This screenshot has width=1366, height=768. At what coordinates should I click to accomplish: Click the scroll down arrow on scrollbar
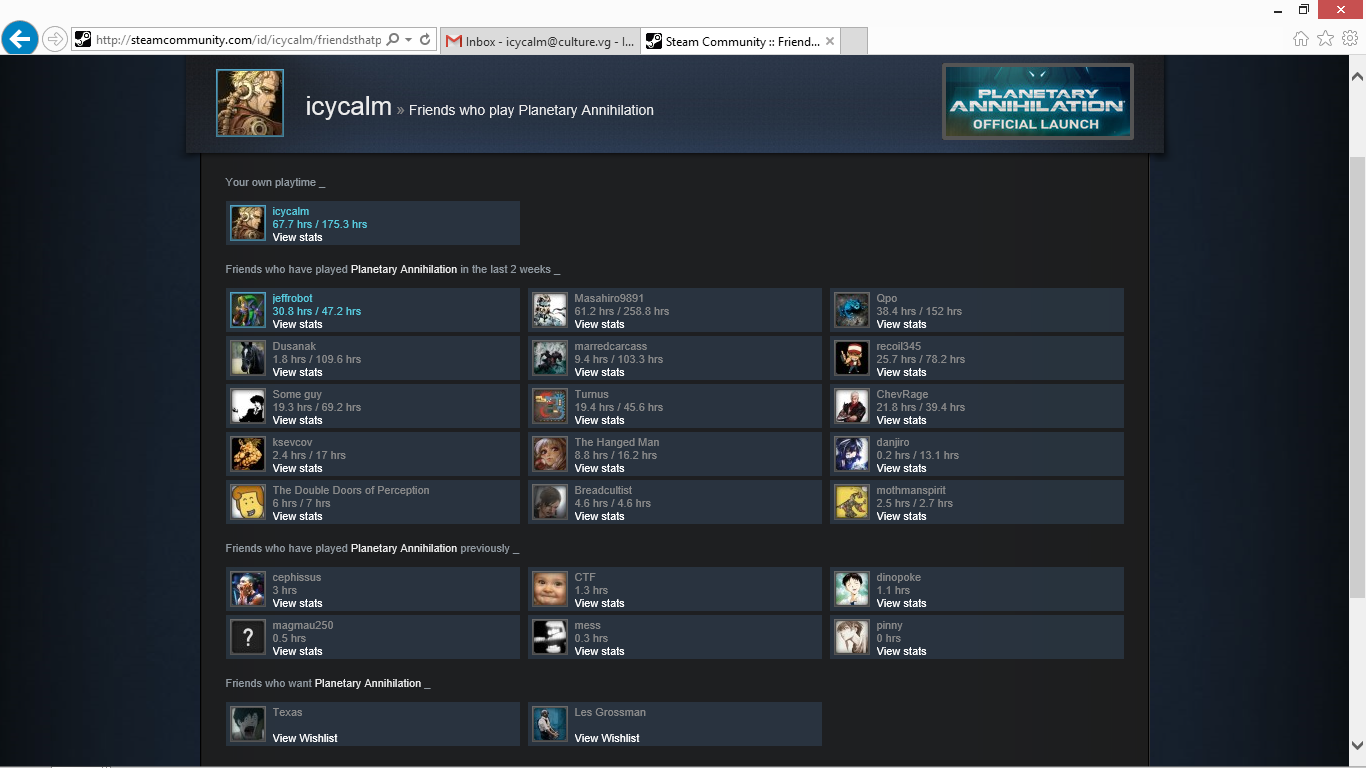(1357, 746)
